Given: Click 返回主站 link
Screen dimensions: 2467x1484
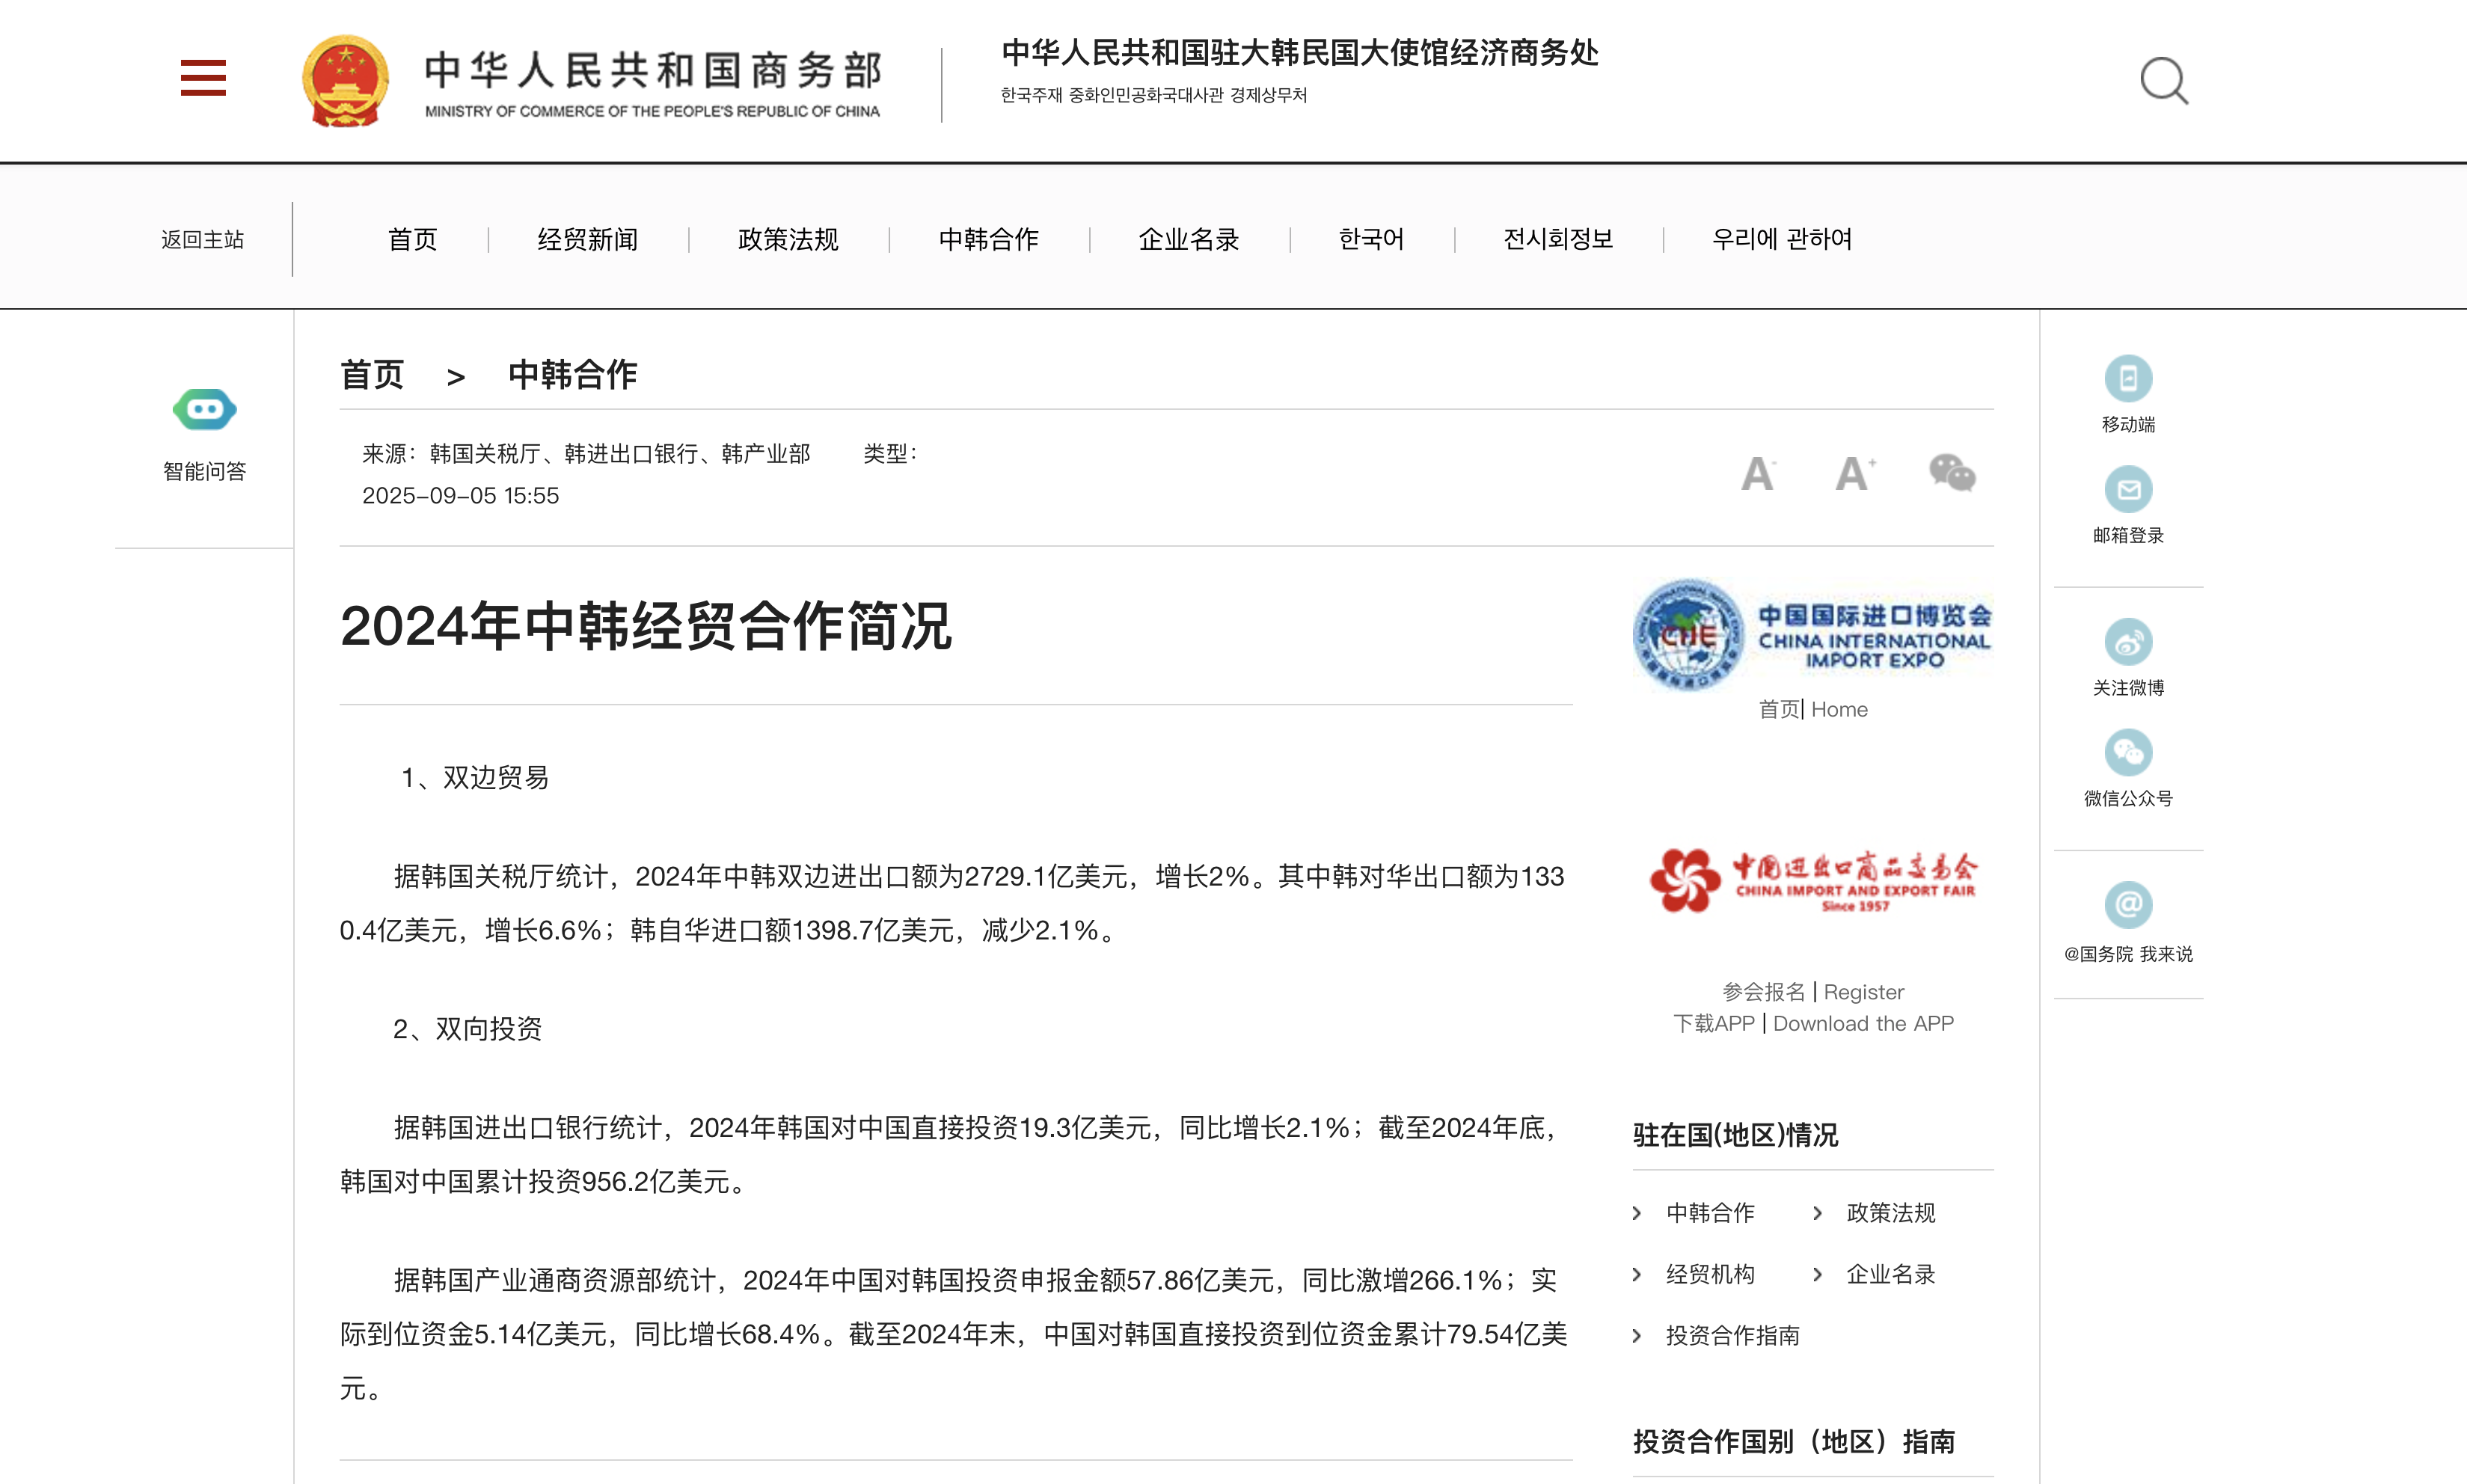Looking at the screenshot, I should pos(203,240).
